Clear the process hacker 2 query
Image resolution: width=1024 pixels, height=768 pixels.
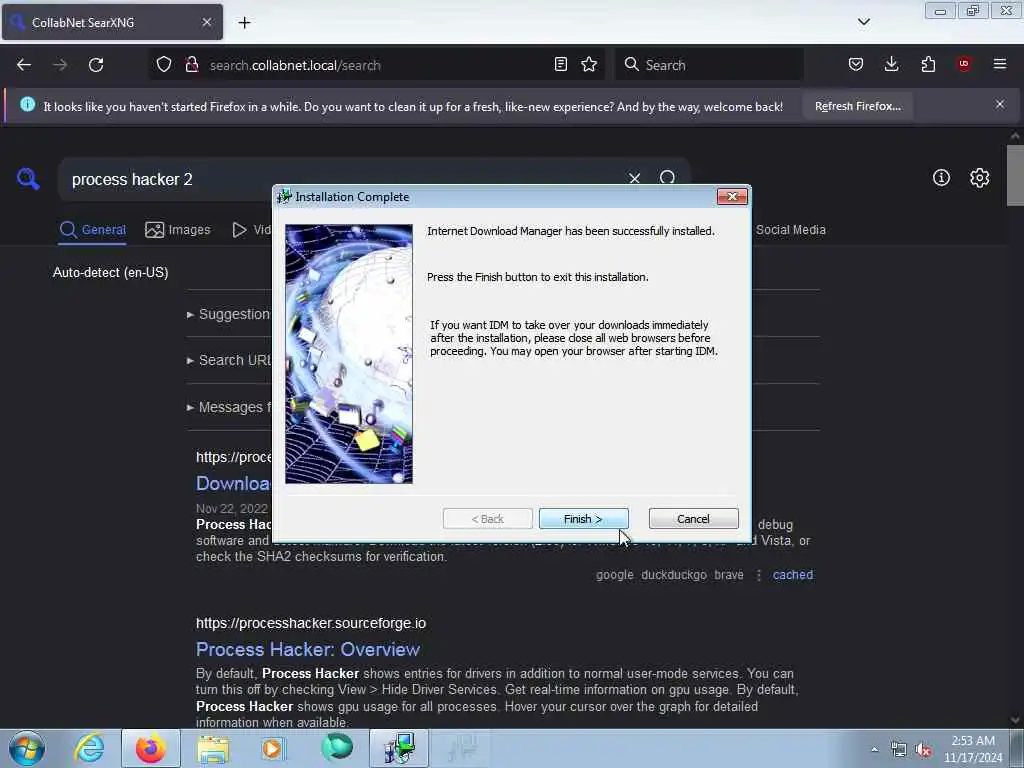(634, 178)
